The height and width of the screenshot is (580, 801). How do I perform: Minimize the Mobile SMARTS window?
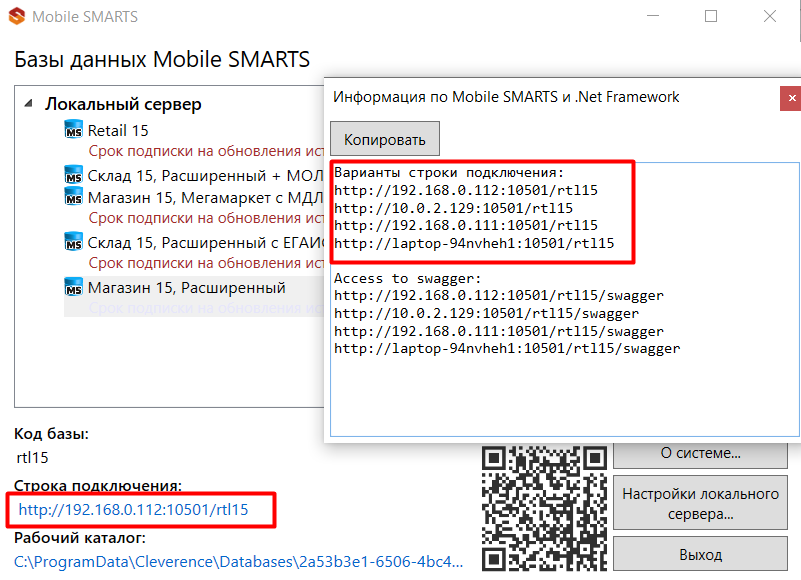point(653,16)
